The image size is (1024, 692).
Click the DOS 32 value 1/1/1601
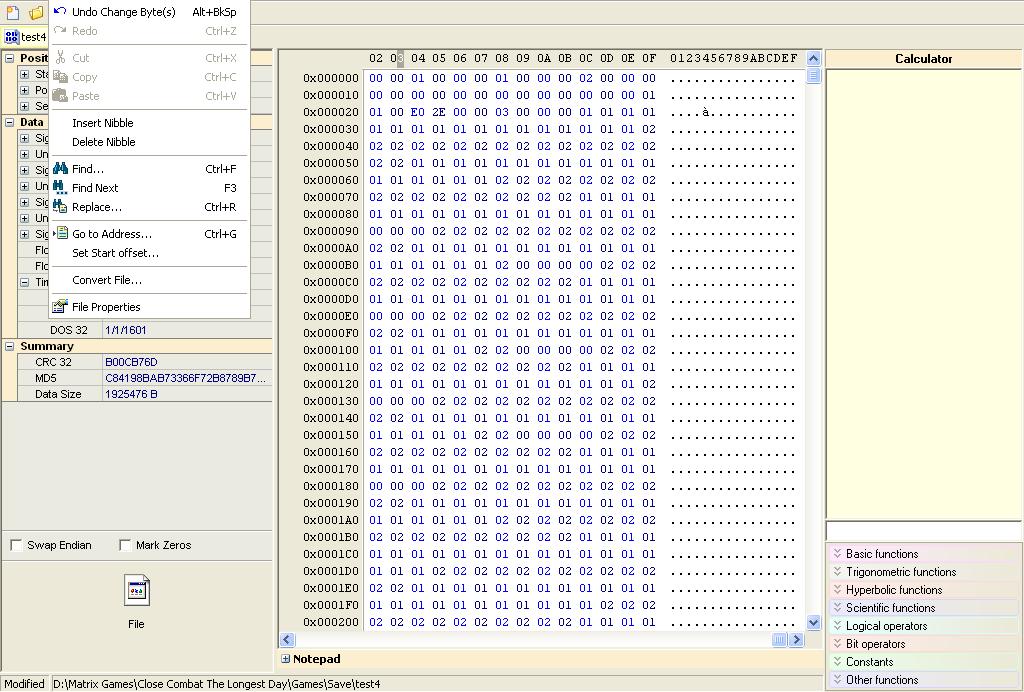[125, 330]
